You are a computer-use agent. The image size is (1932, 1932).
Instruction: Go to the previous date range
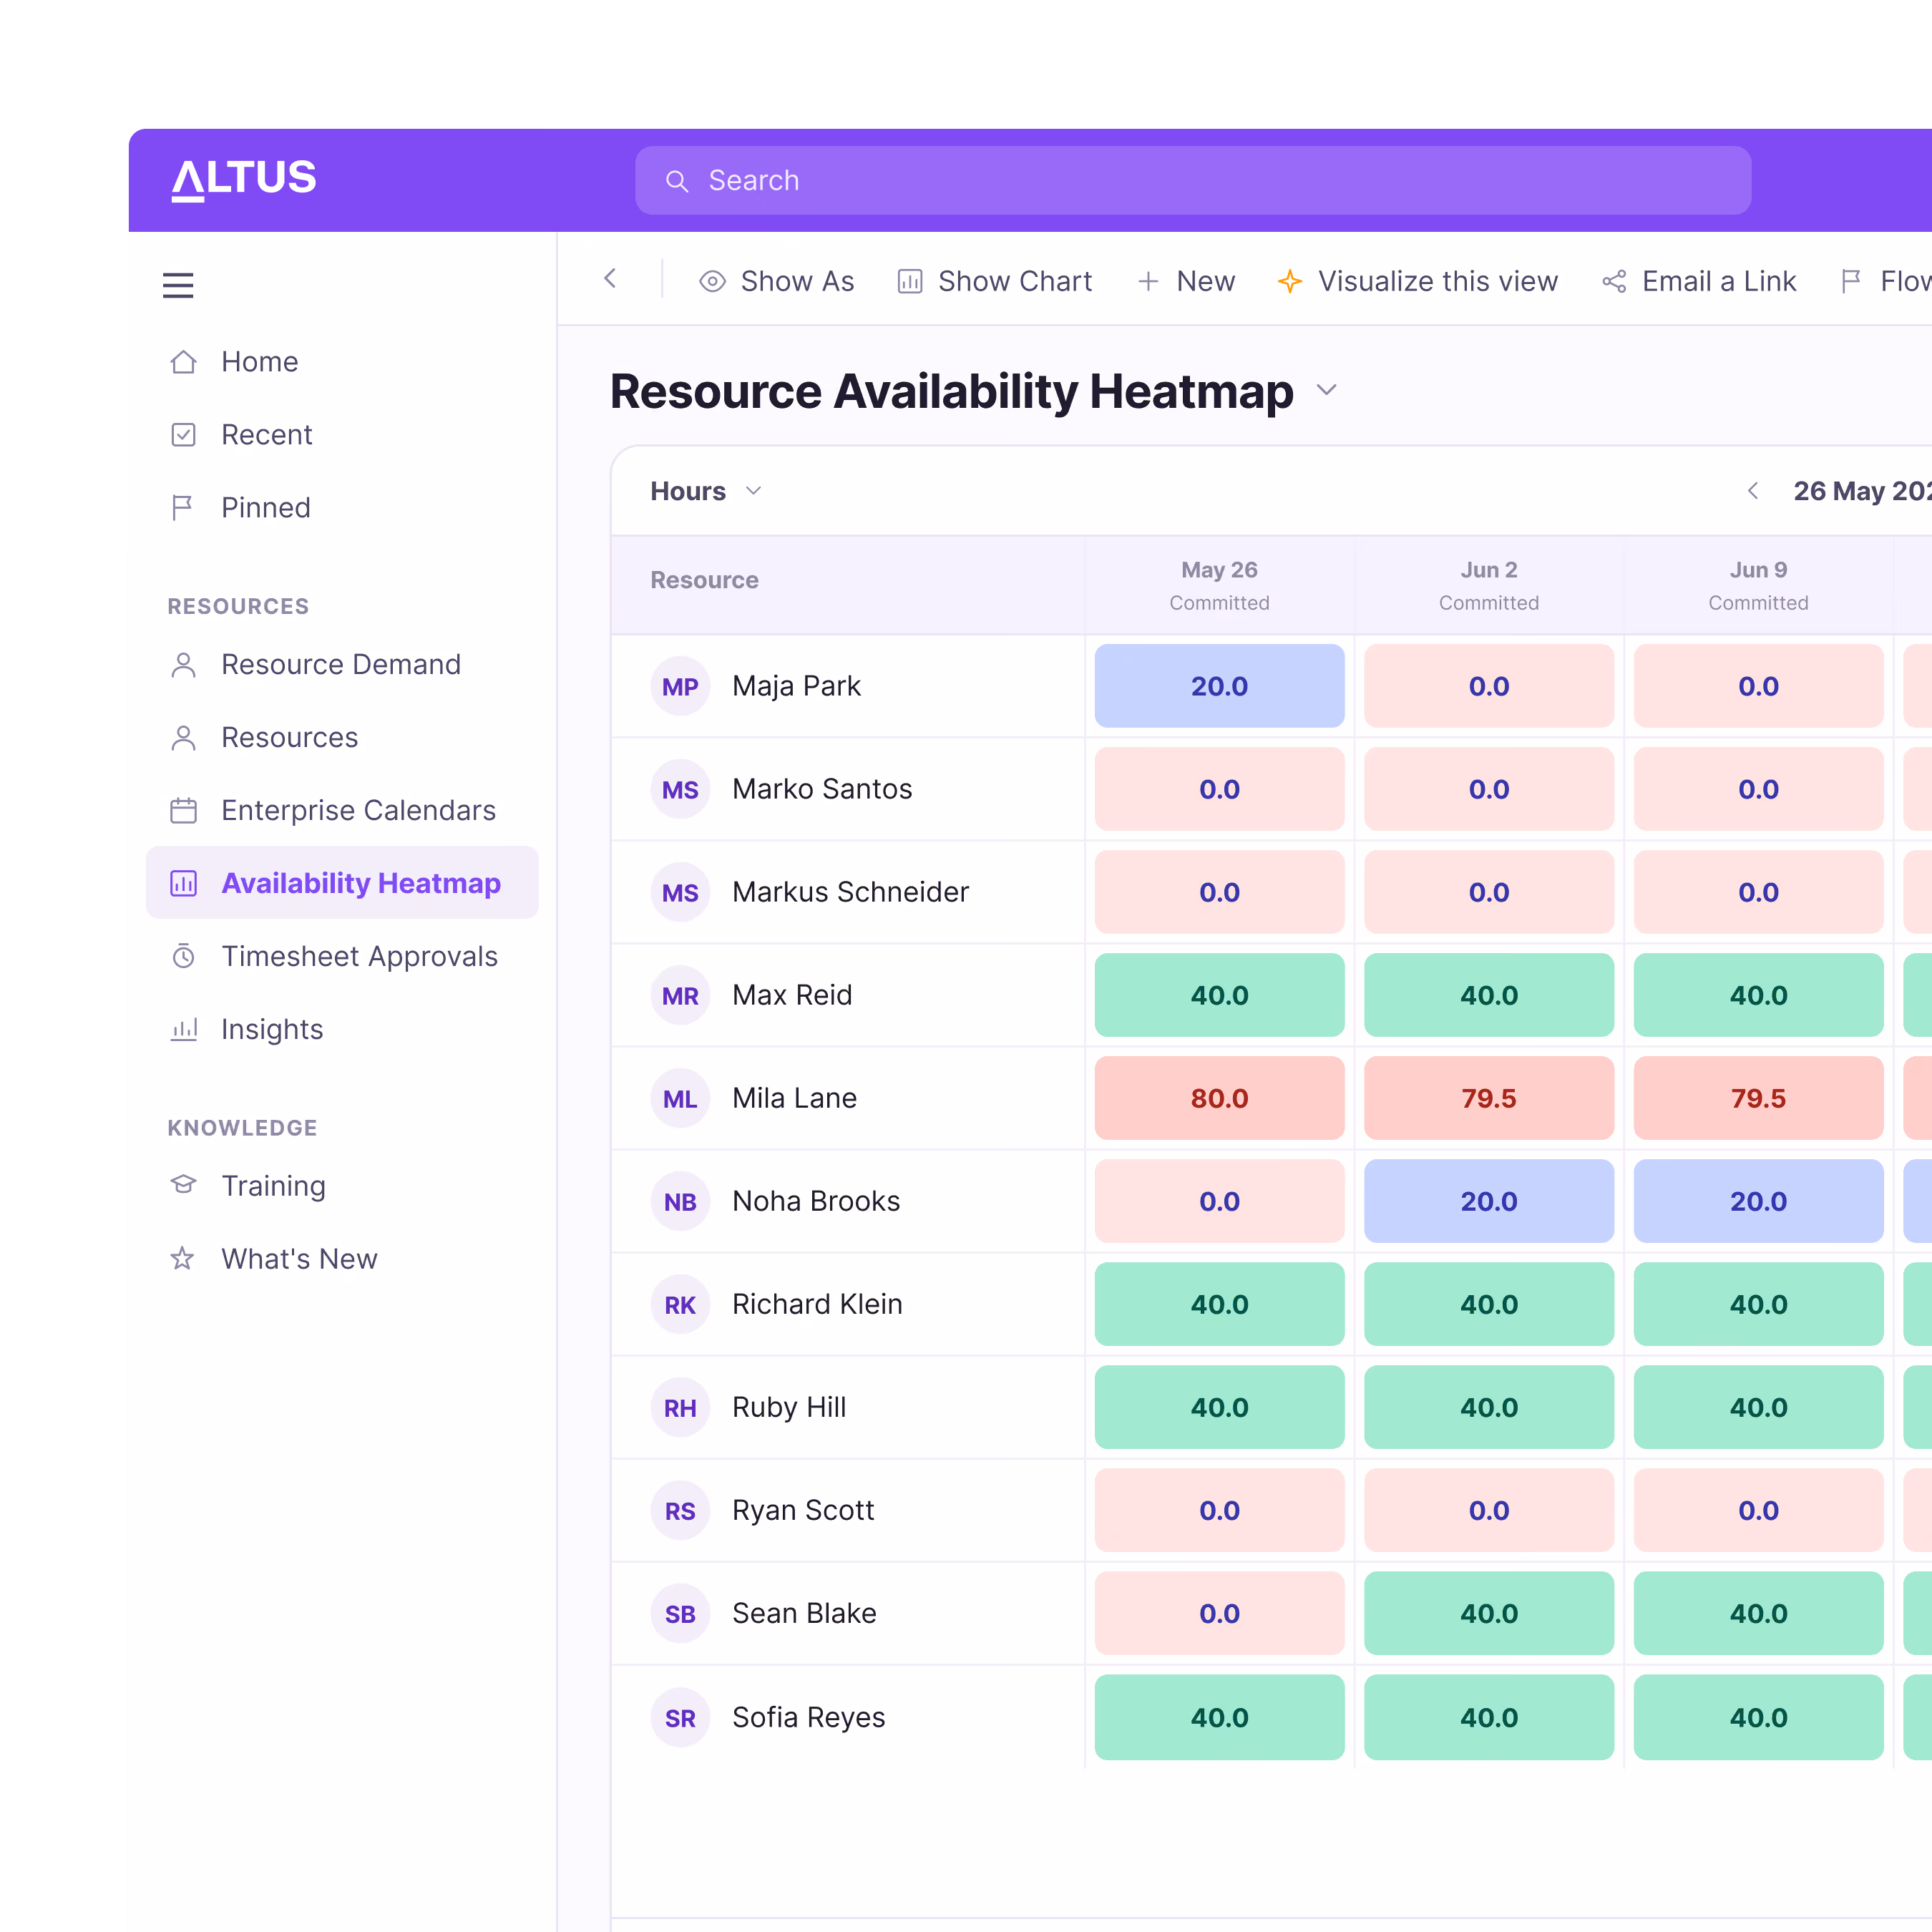coord(1752,491)
